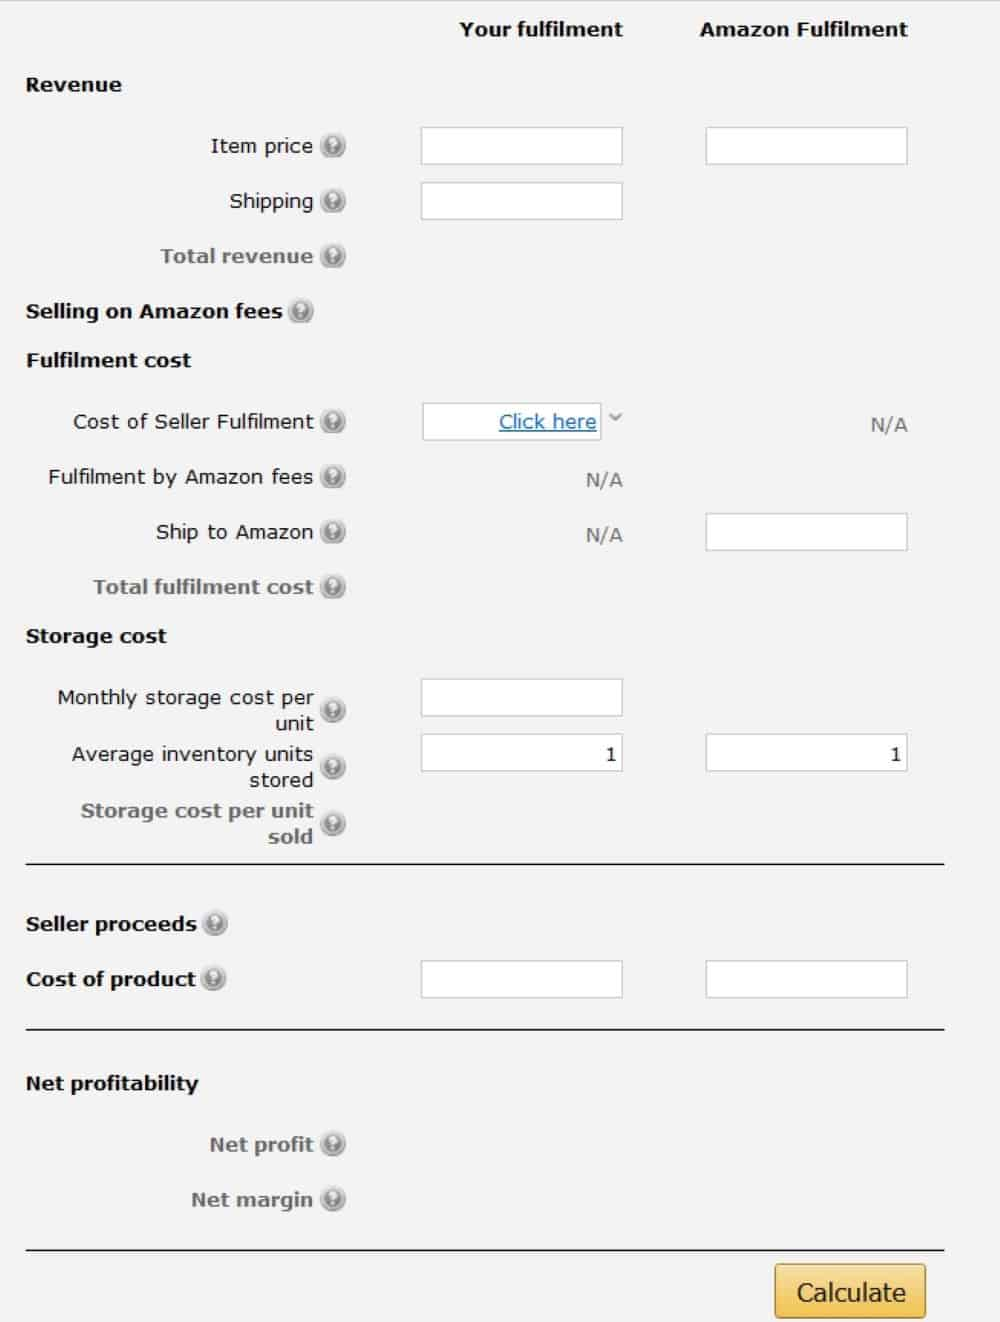Image resolution: width=1000 pixels, height=1322 pixels.
Task: Click the help icon beside Item price
Action: 333,146
